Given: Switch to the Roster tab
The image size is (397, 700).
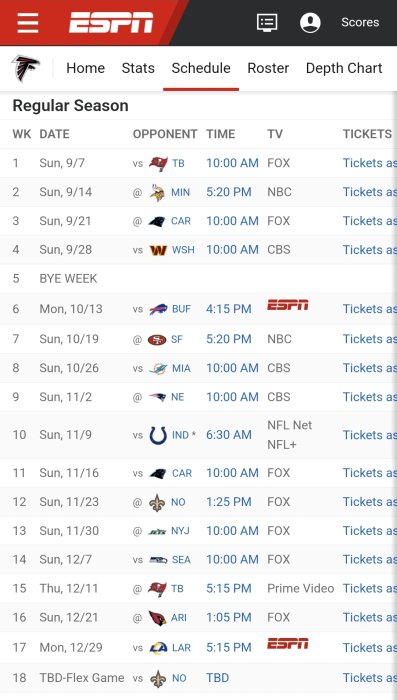Looking at the screenshot, I should tap(268, 68).
